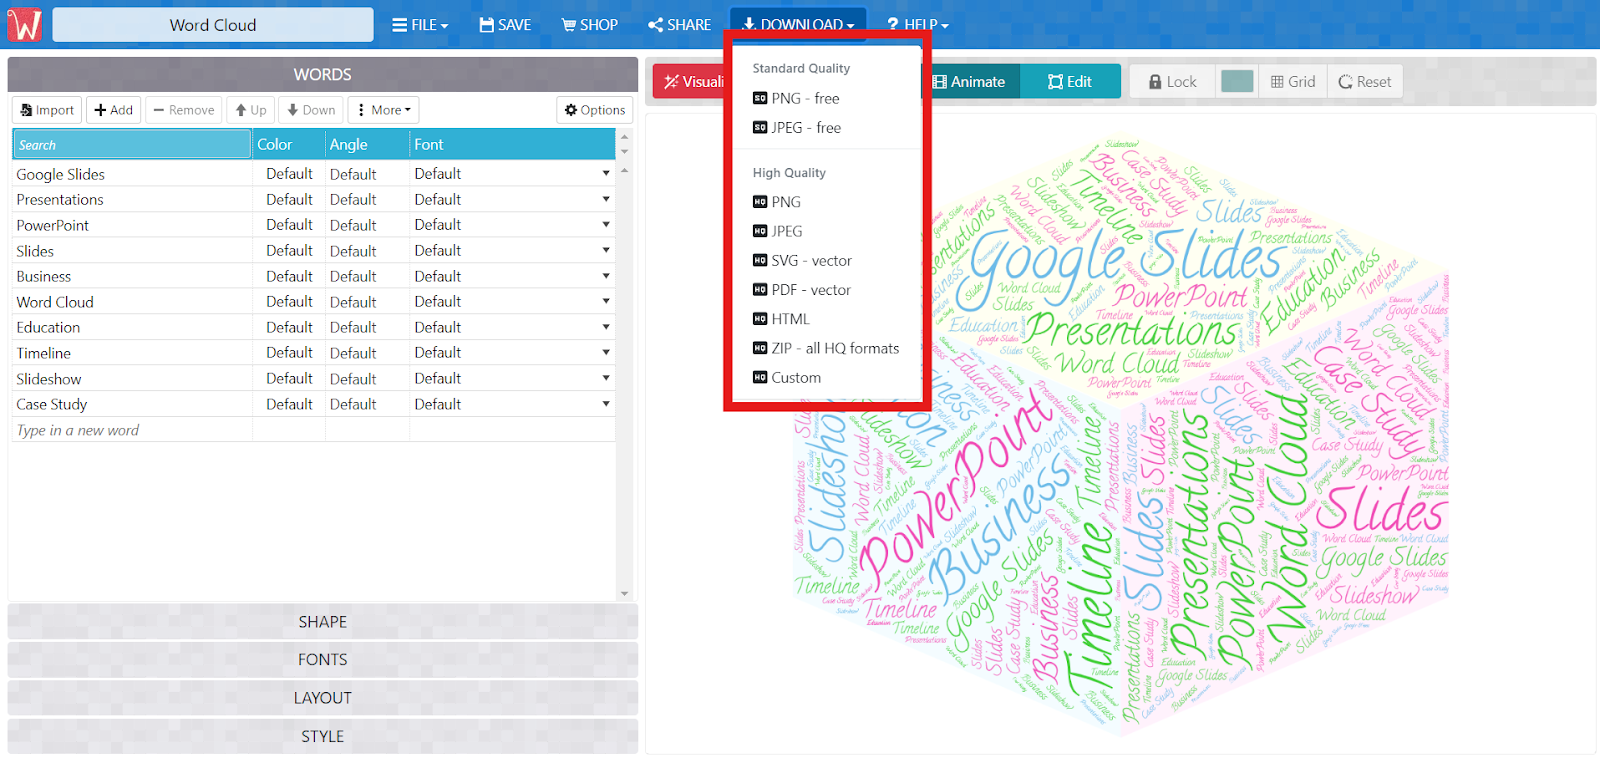Open font dropdown for Presentations row
This screenshot has width=1600, height=758.
coord(606,199)
